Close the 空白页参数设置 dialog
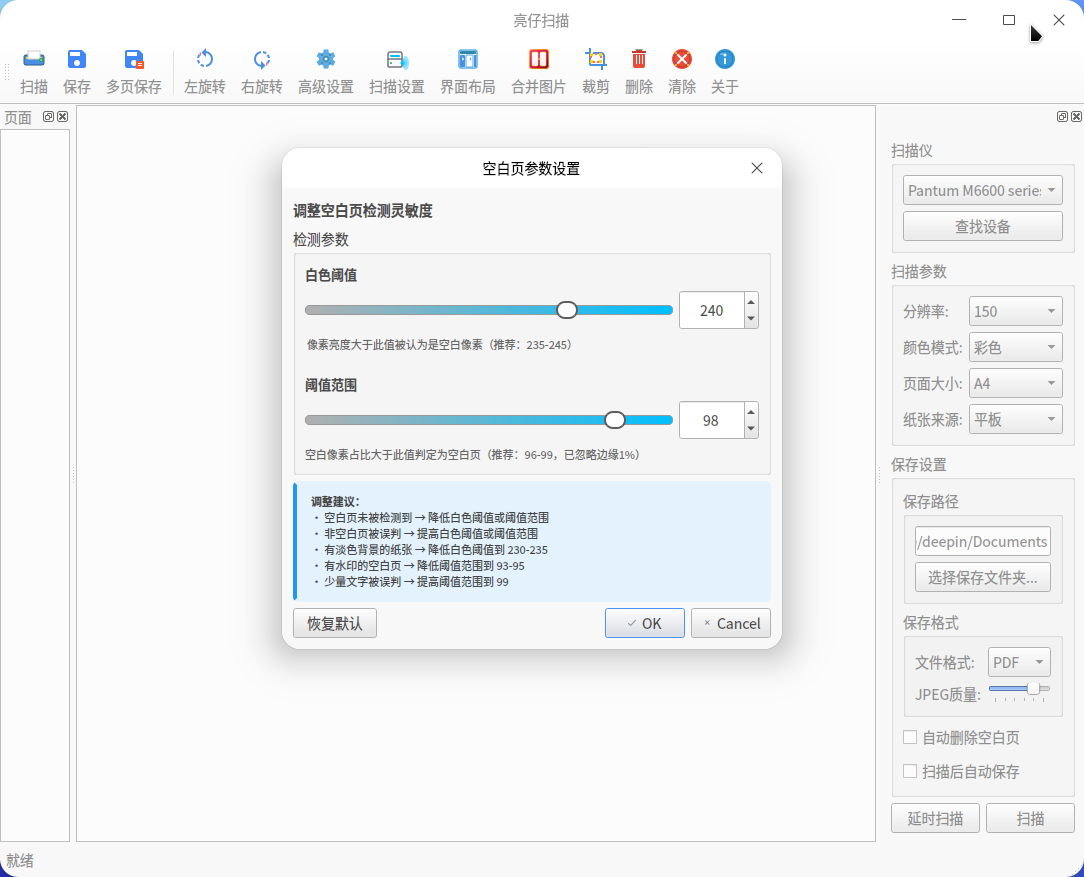Screen dimensions: 1084x877 pos(757,169)
